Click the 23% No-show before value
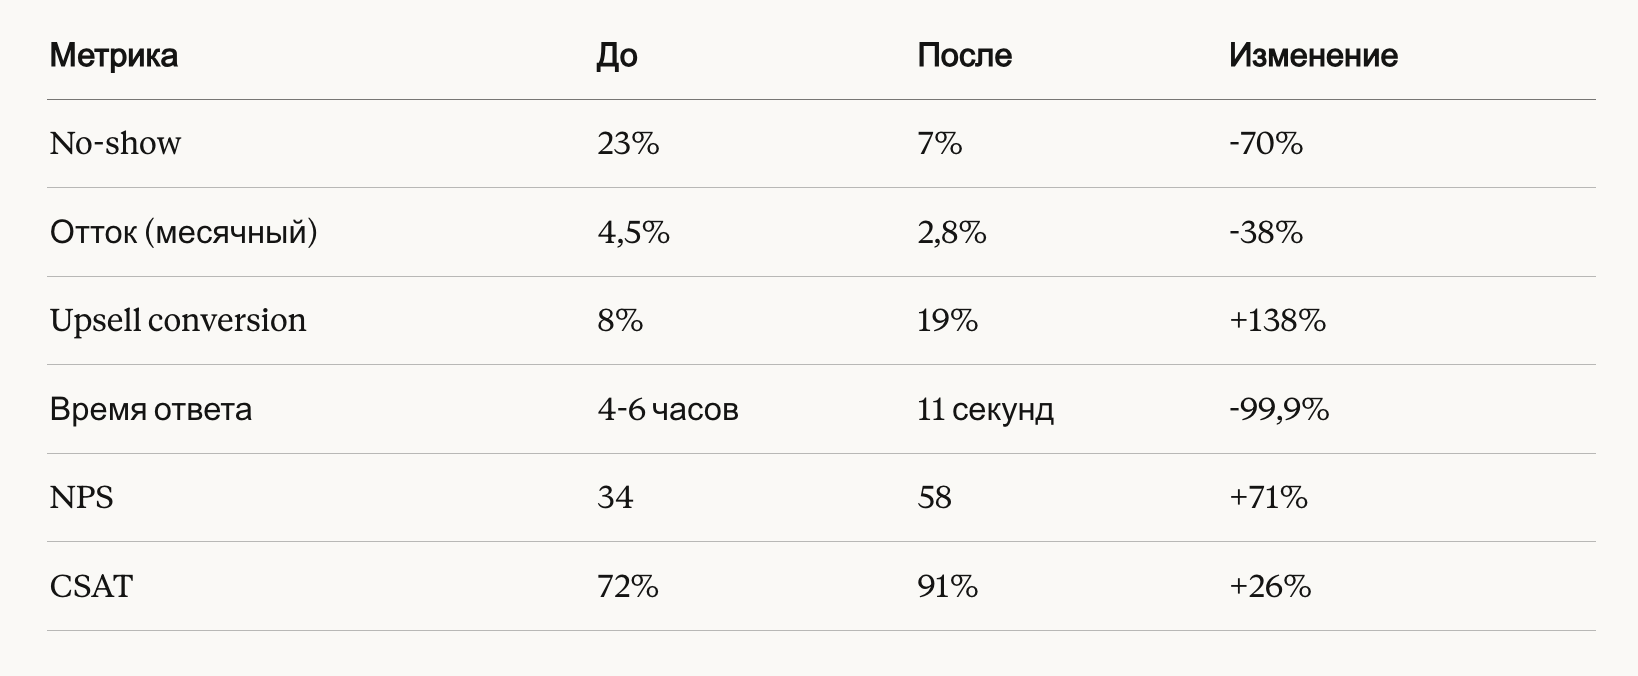The height and width of the screenshot is (676, 1638). click(628, 144)
